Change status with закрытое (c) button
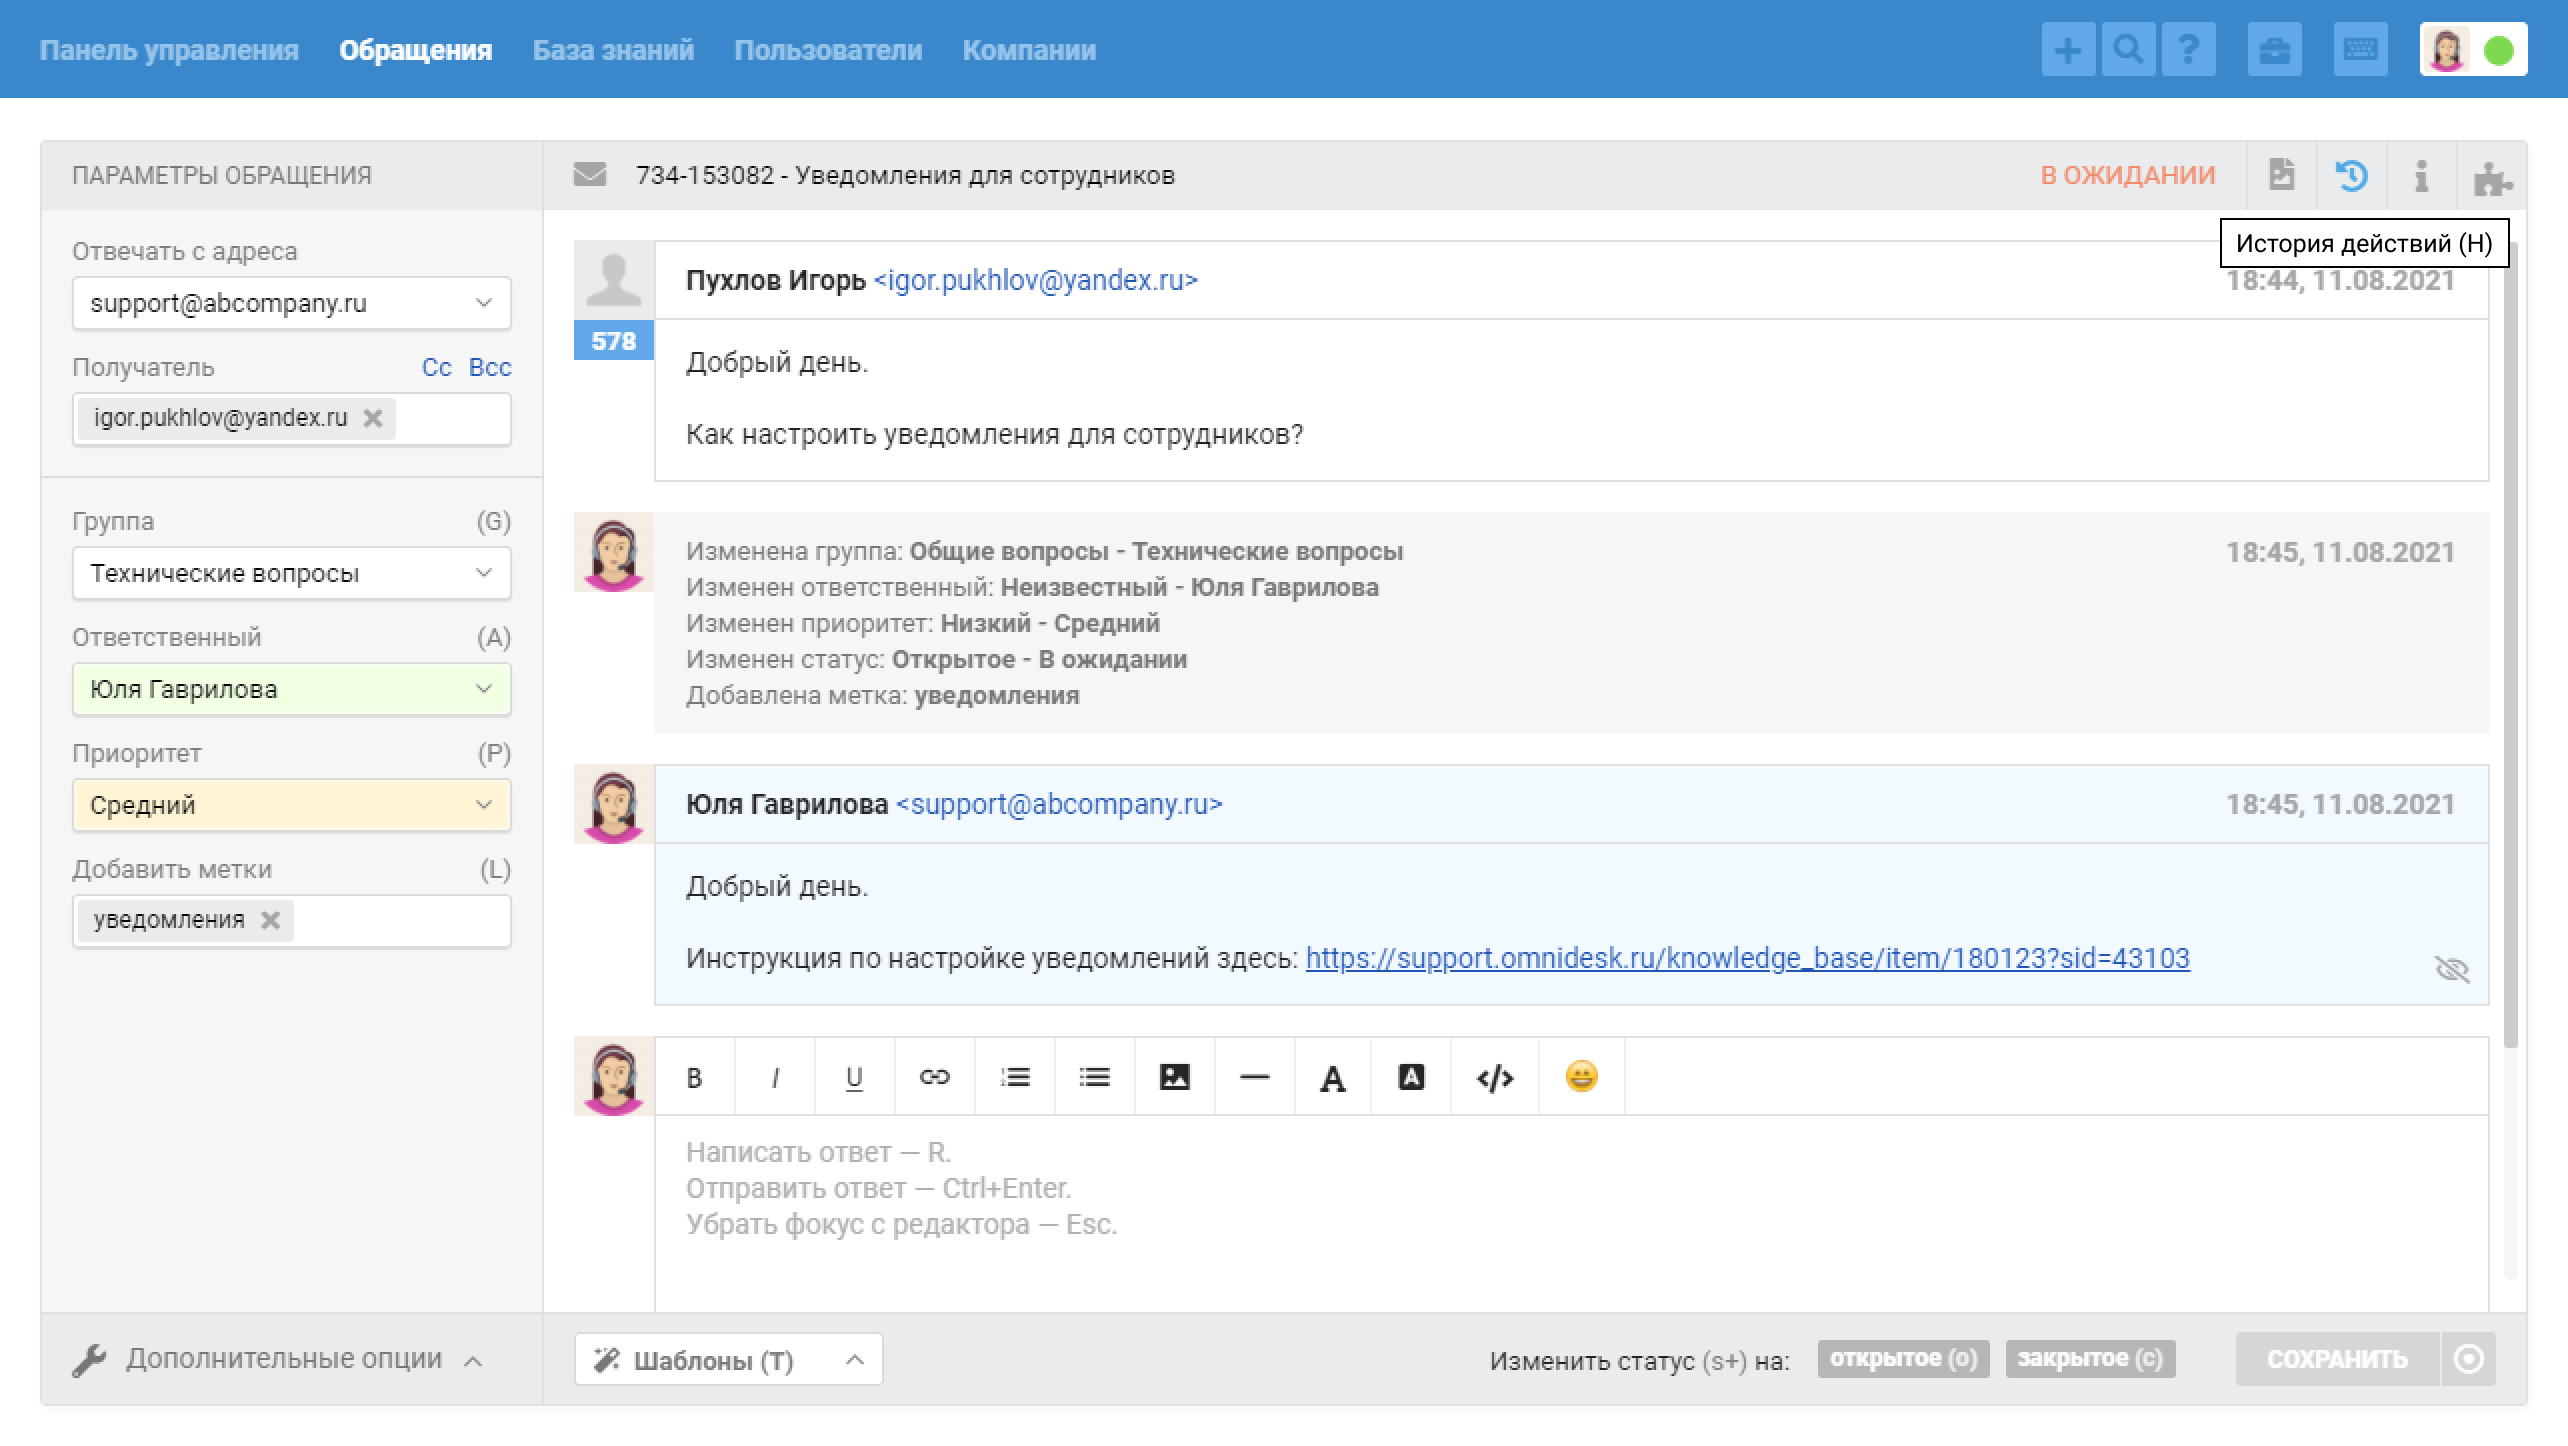Screen dimensions: 2568x1446 pos(2090,1359)
